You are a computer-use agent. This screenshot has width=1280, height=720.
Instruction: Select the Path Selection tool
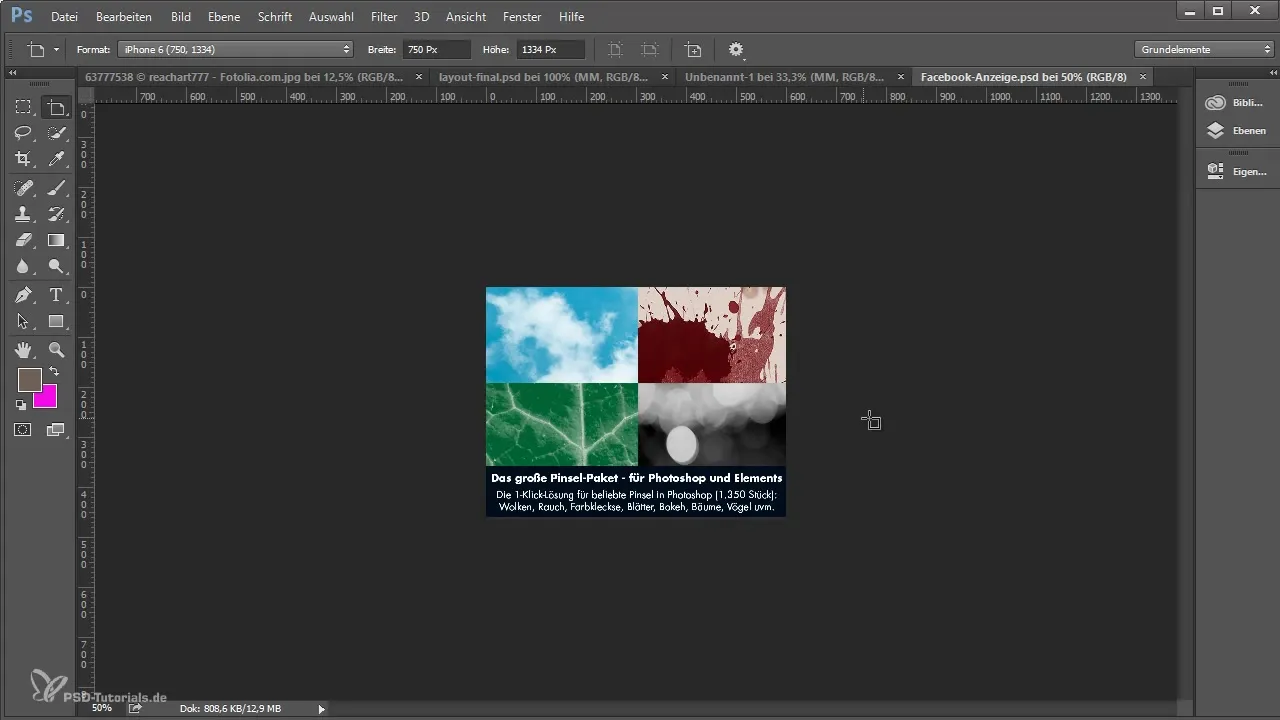pyautogui.click(x=23, y=321)
